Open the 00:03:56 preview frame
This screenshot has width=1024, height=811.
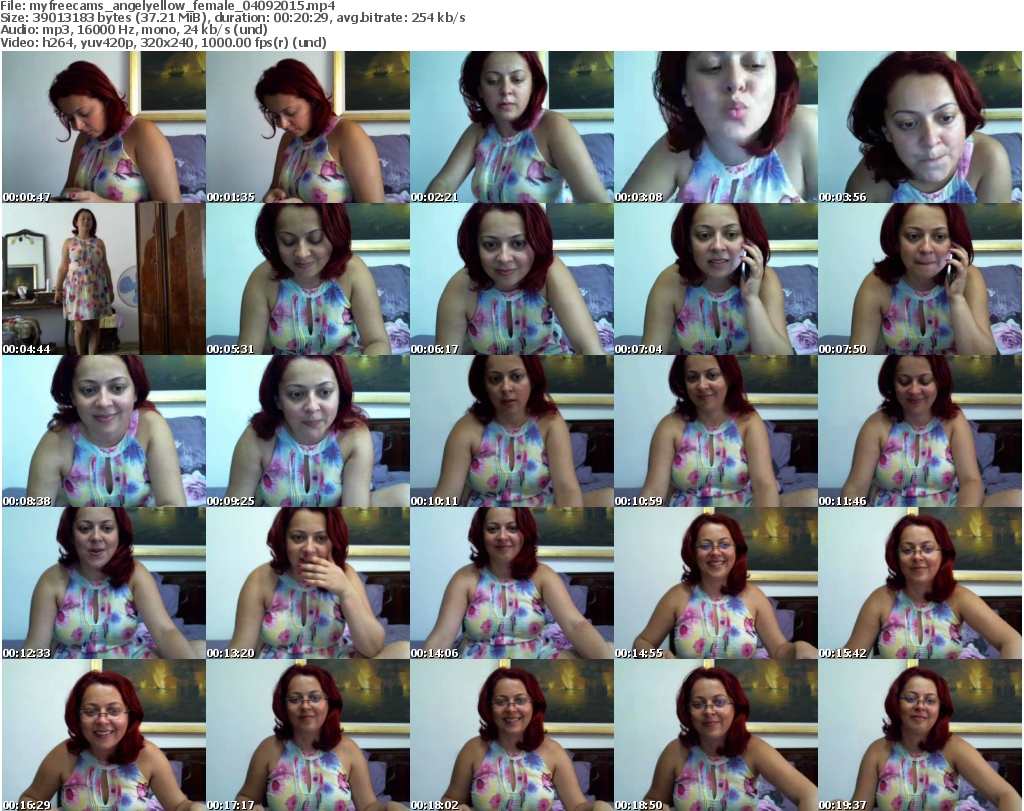click(920, 127)
